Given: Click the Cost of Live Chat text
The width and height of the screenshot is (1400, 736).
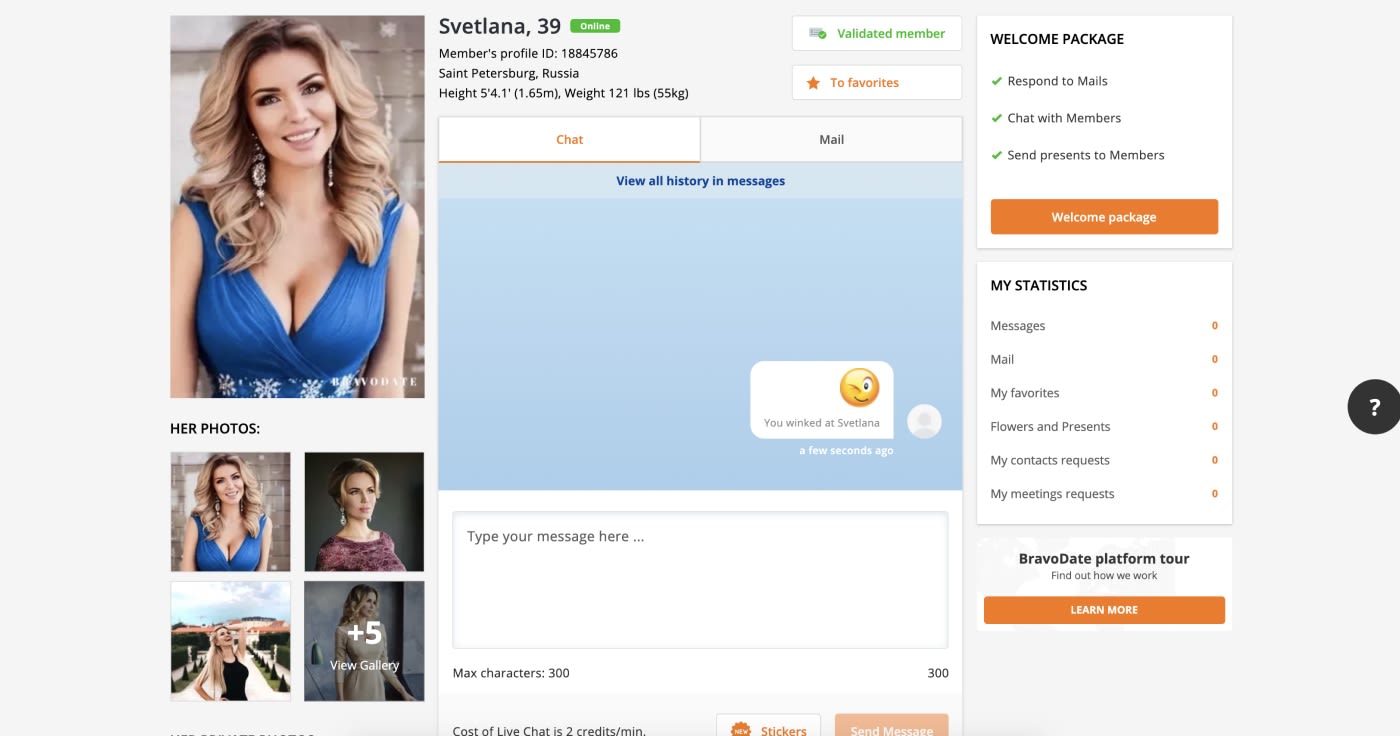Looking at the screenshot, I should [550, 729].
